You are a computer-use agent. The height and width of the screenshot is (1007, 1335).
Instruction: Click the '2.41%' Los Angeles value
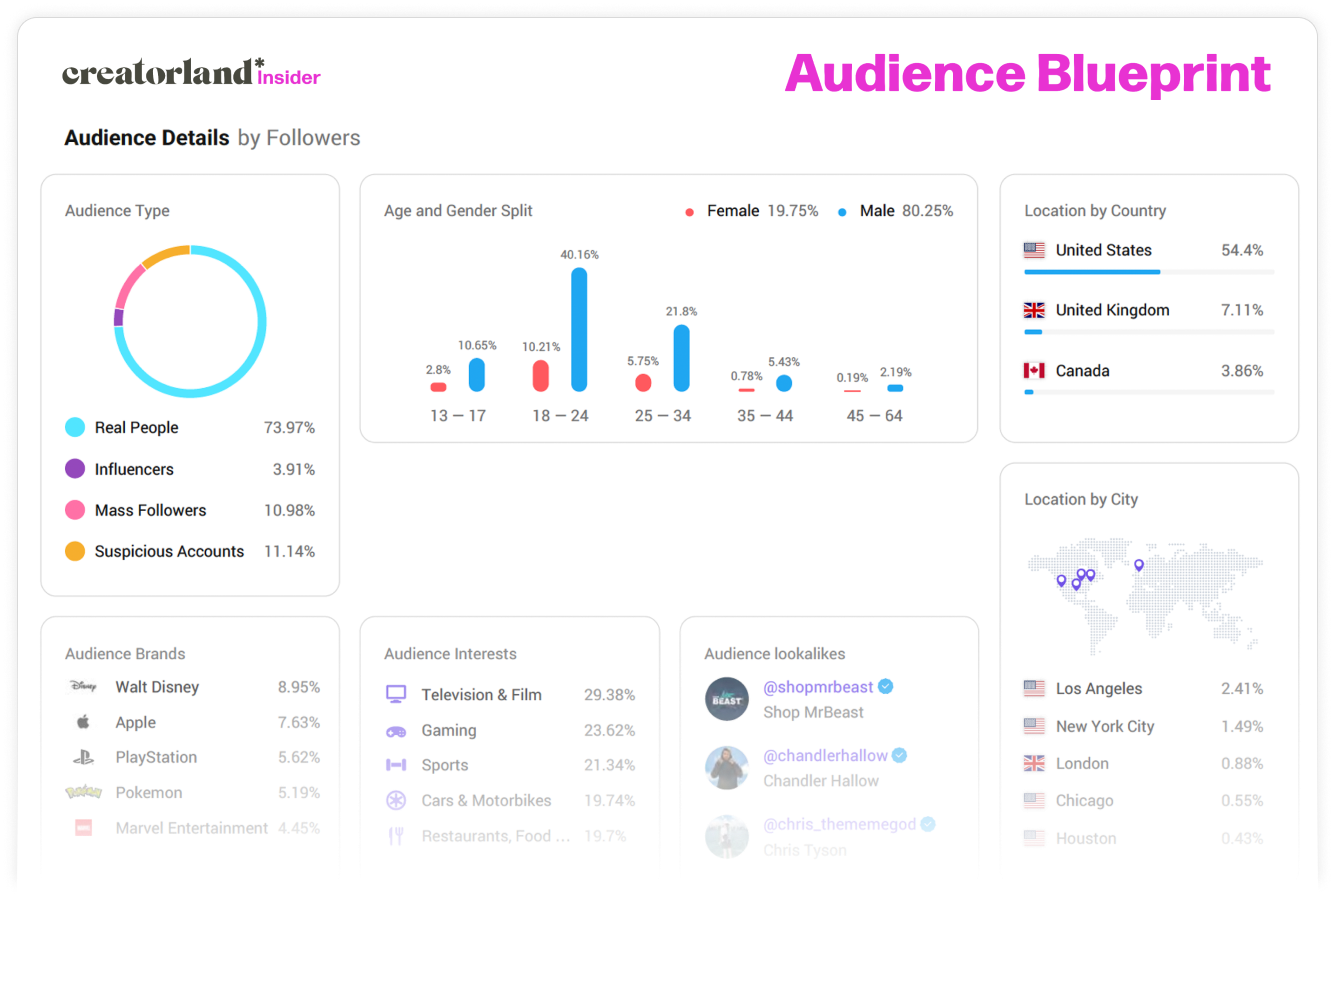pos(1242,688)
